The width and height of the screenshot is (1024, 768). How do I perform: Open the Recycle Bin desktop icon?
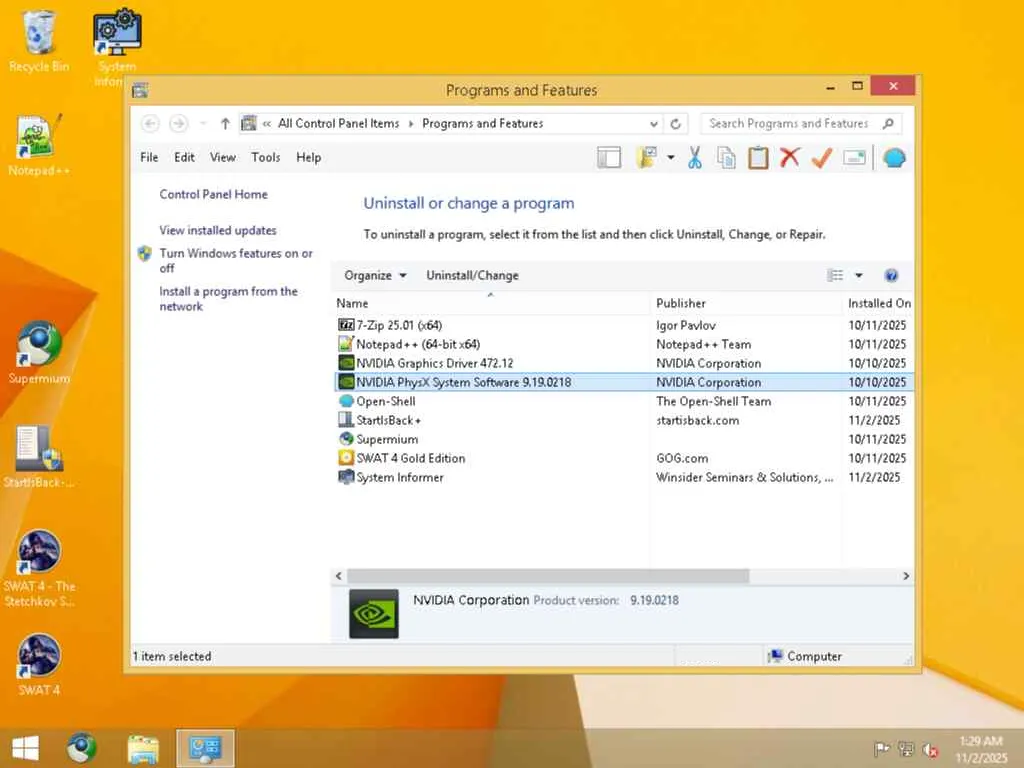click(39, 40)
